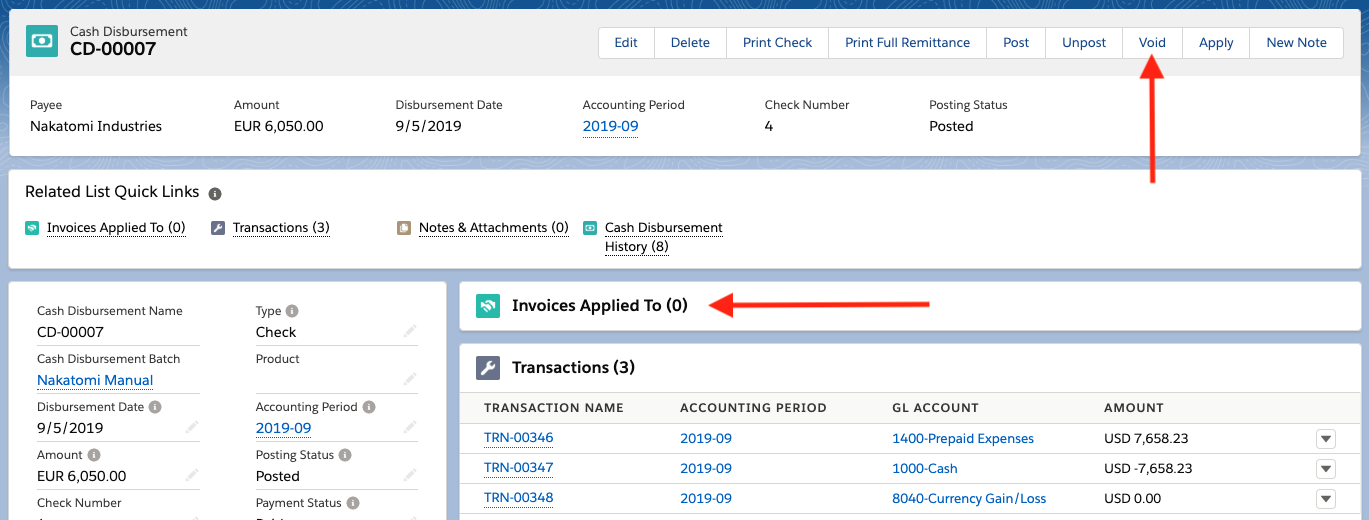
Task: Click the Cash Disbursement record icon in header
Action: (43, 41)
